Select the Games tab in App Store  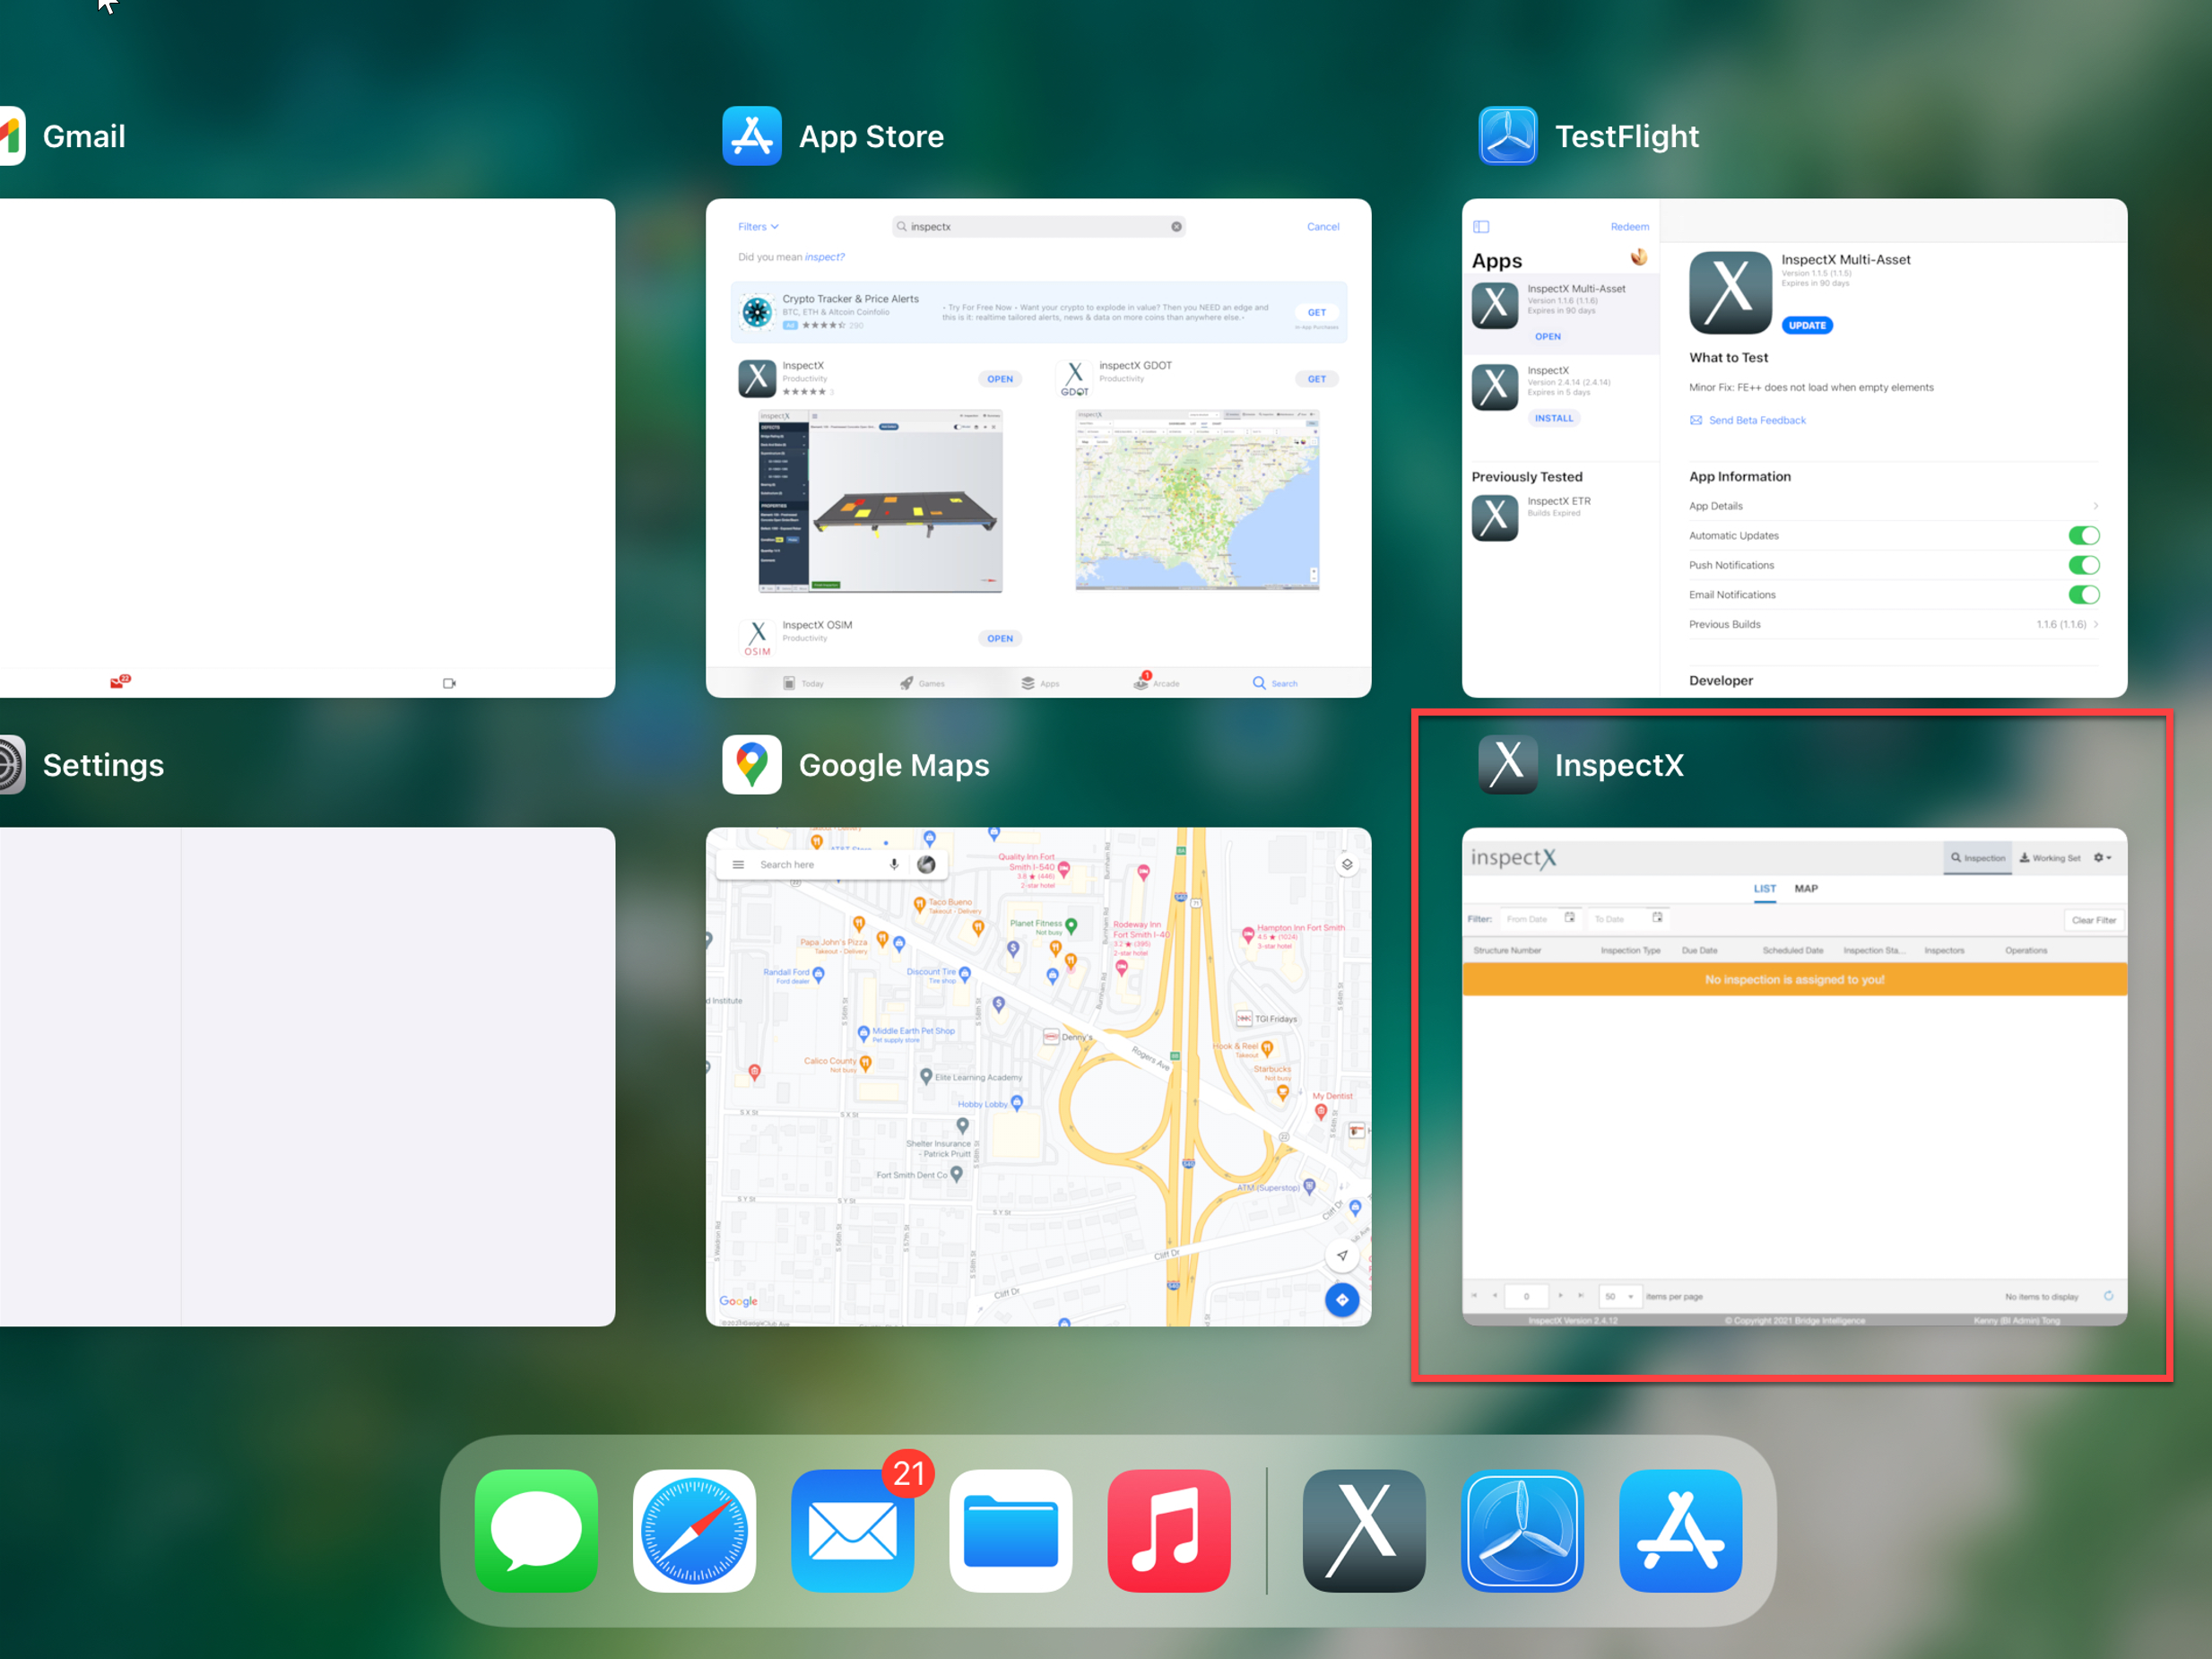[x=921, y=683]
